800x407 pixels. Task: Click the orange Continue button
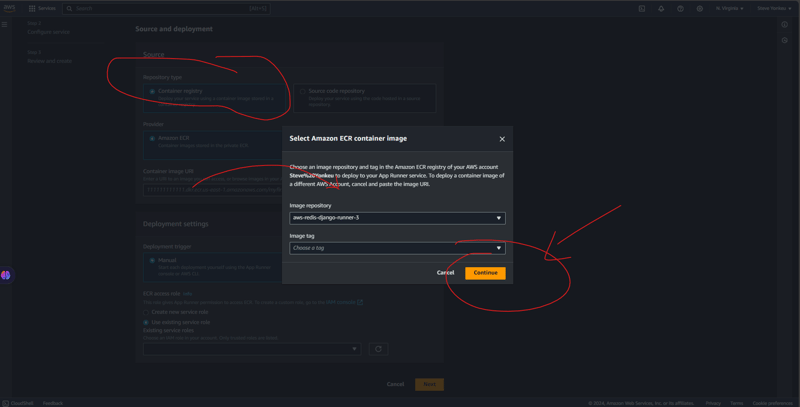pyautogui.click(x=485, y=273)
